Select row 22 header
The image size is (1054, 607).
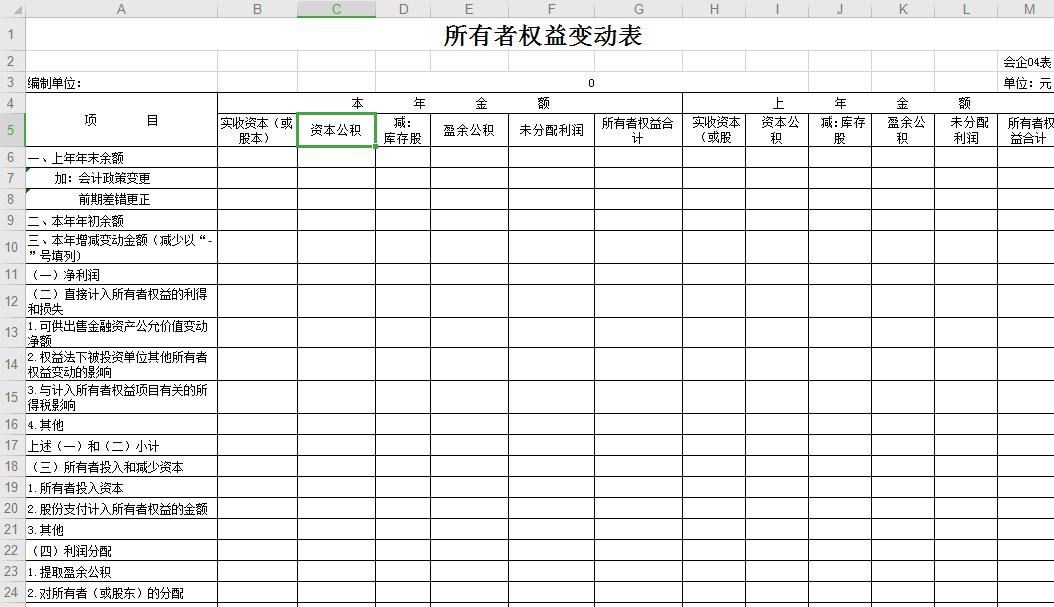tap(12, 551)
